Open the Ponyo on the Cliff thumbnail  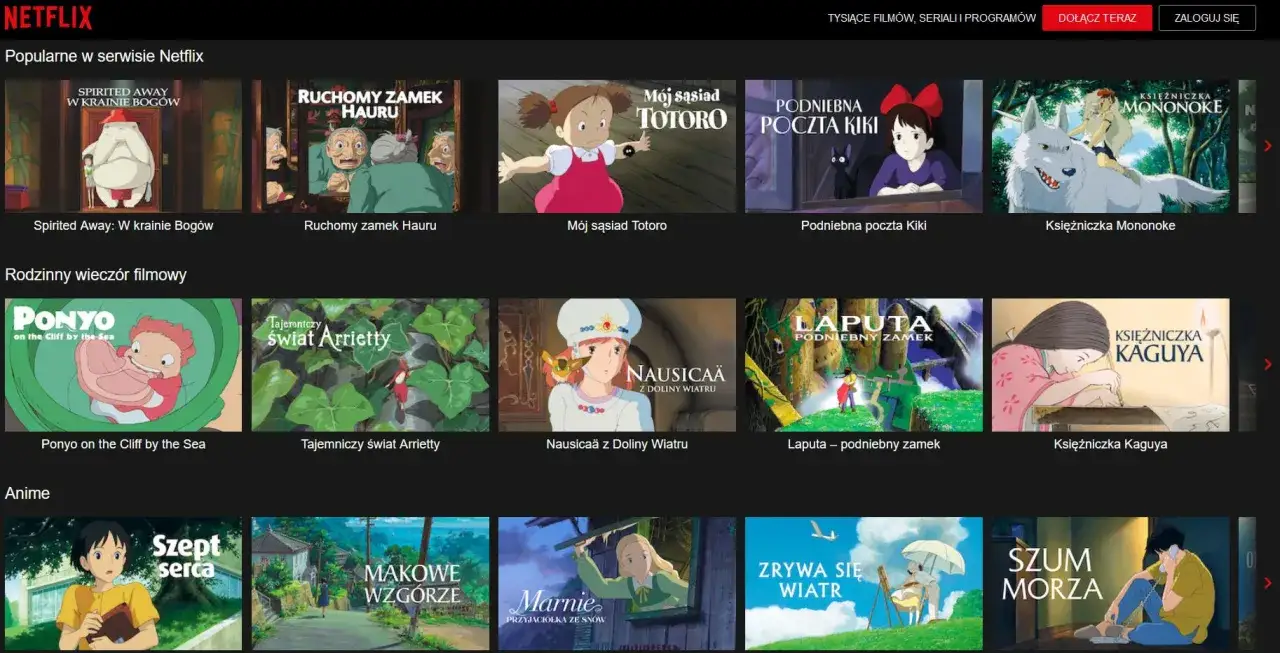(123, 365)
